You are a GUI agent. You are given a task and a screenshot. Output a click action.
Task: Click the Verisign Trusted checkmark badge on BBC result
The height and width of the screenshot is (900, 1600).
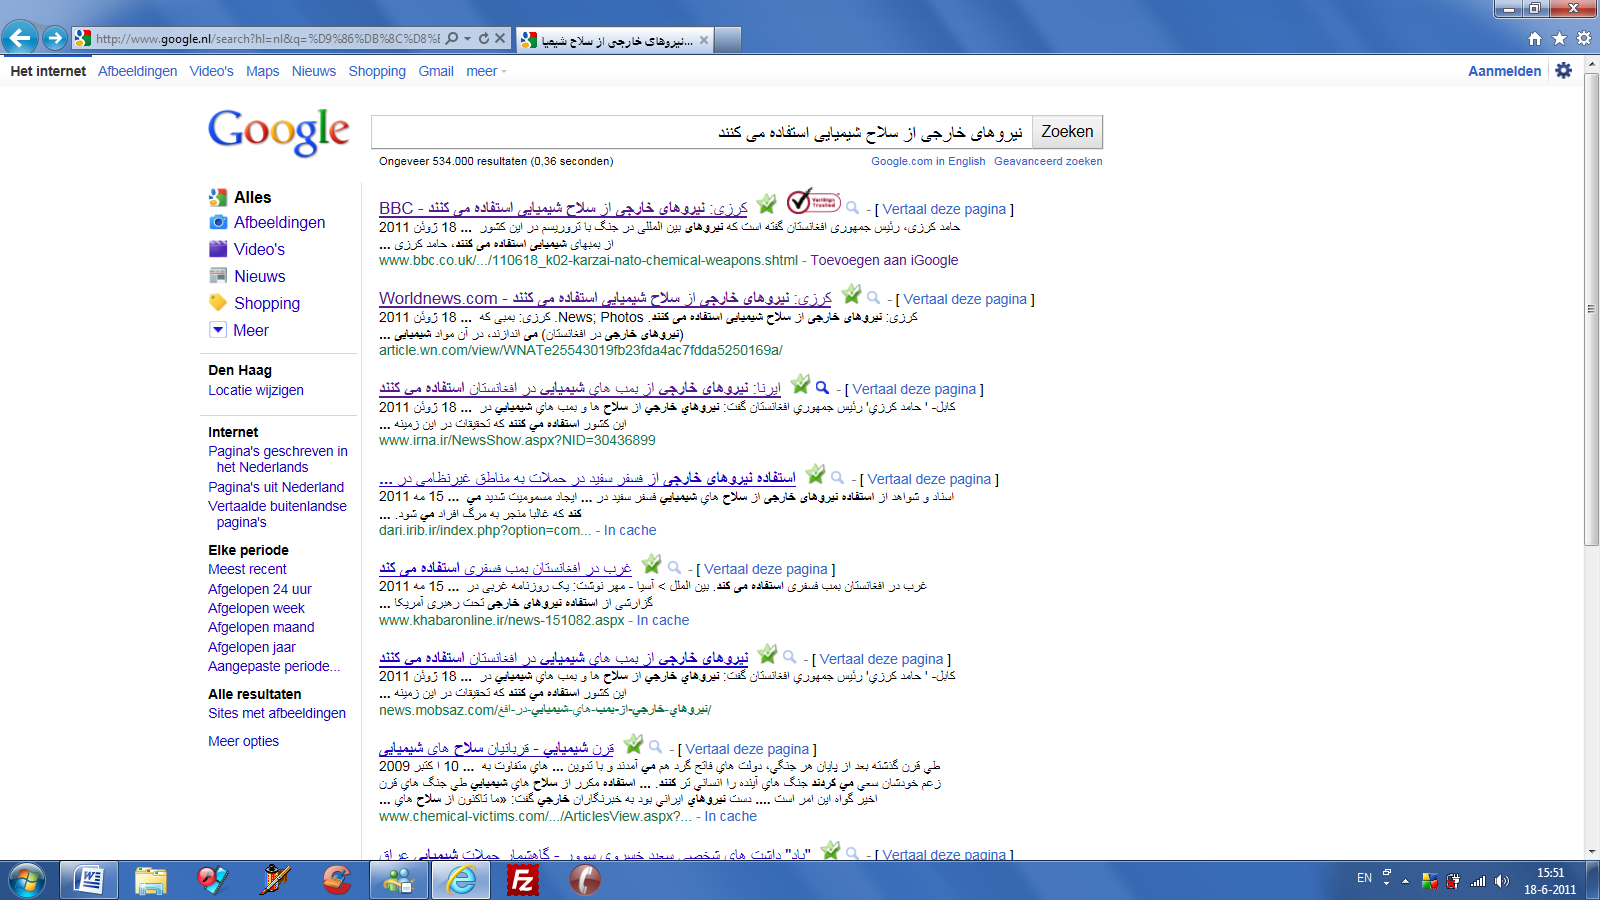click(813, 202)
